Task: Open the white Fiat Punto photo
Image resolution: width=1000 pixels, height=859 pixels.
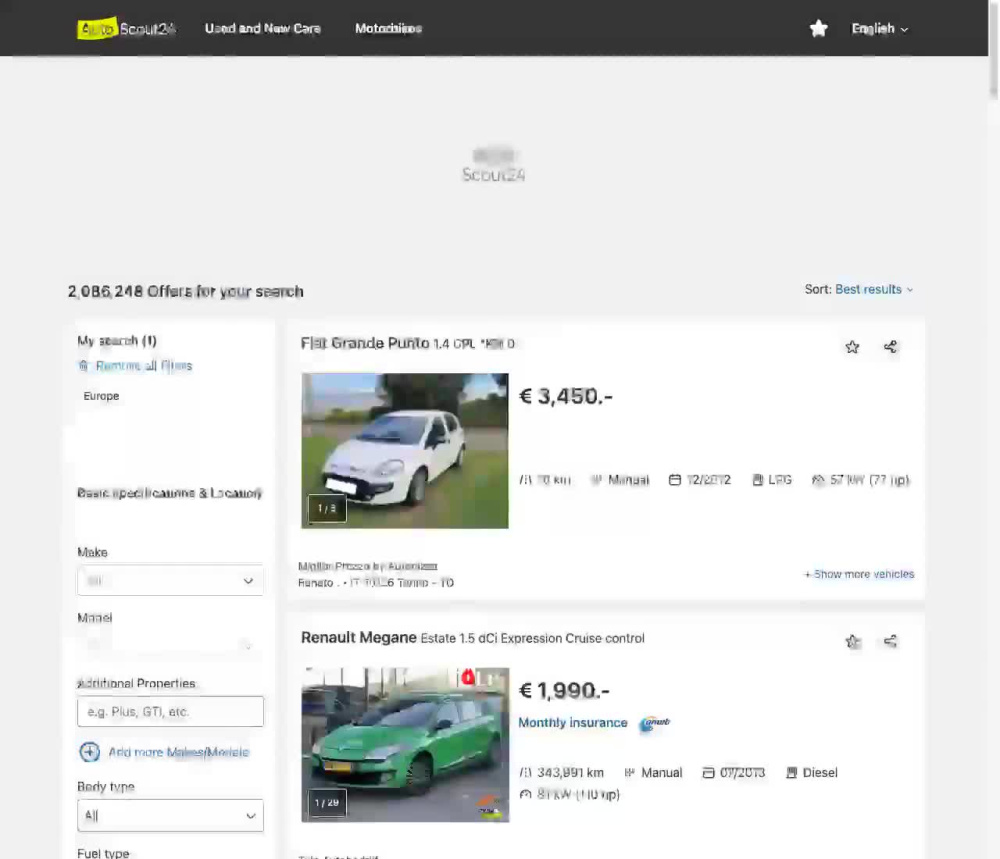Action: [x=405, y=450]
